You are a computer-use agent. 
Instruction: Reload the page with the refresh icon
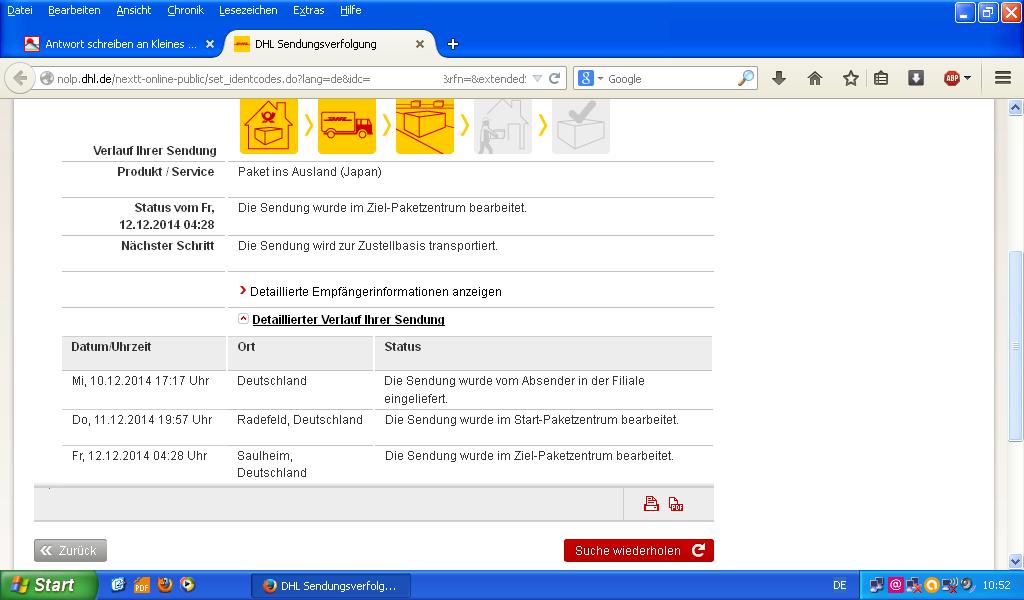click(x=555, y=78)
